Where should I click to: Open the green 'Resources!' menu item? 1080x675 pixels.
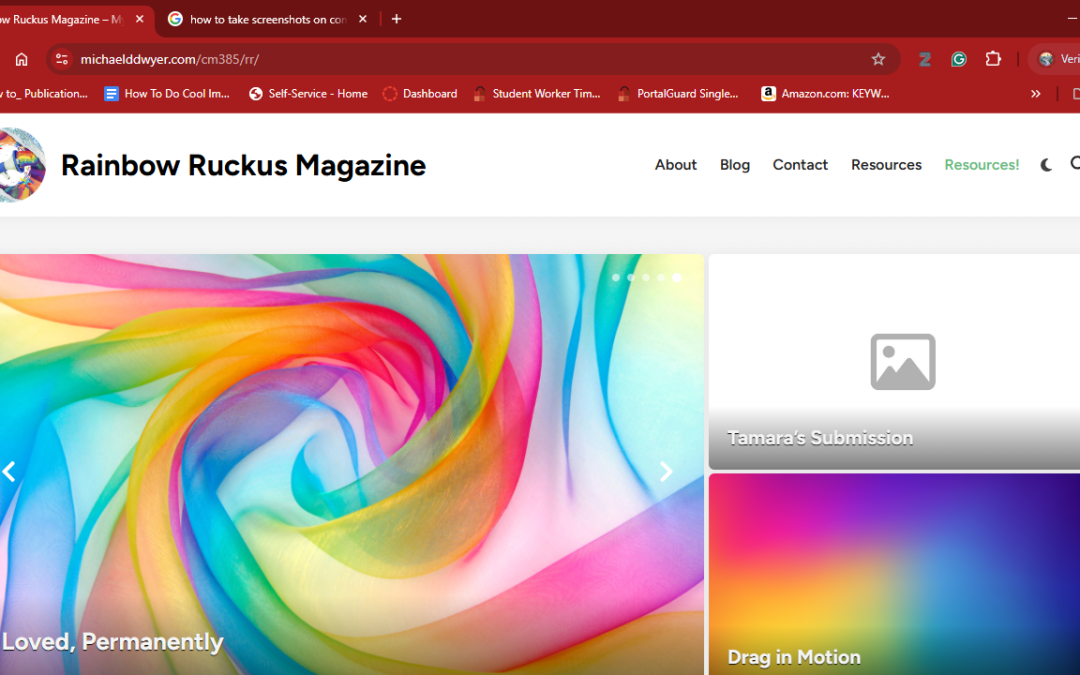(982, 165)
